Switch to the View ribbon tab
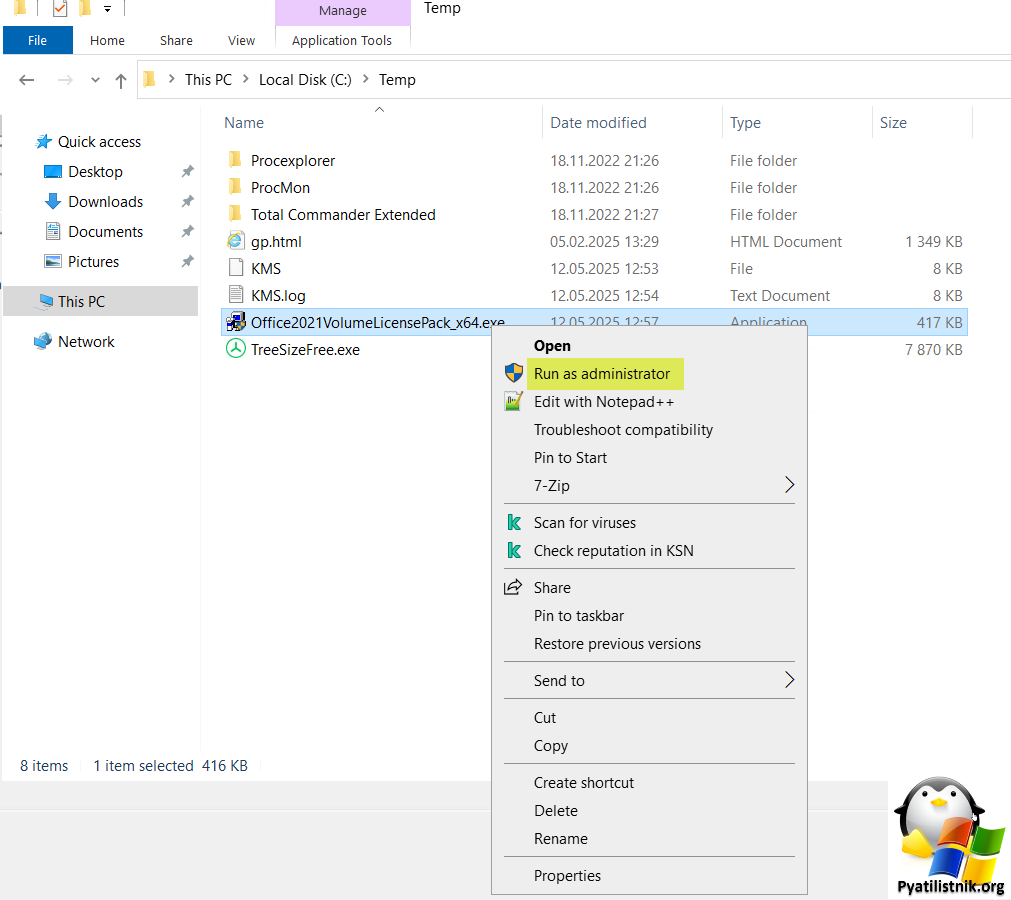The width and height of the screenshot is (1011, 900). 241,40
